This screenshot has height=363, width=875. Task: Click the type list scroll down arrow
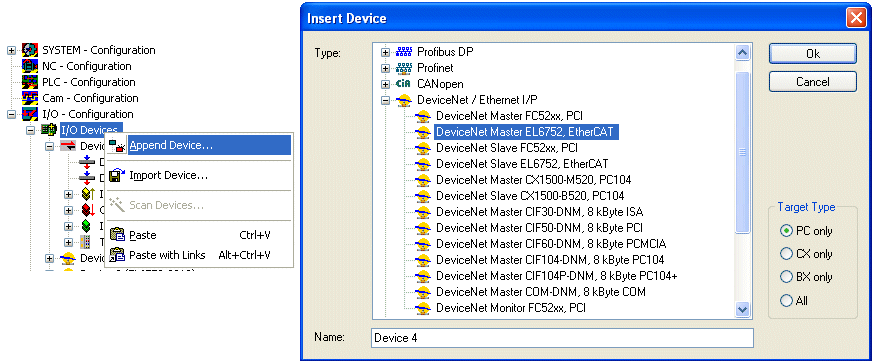pyautogui.click(x=742, y=309)
